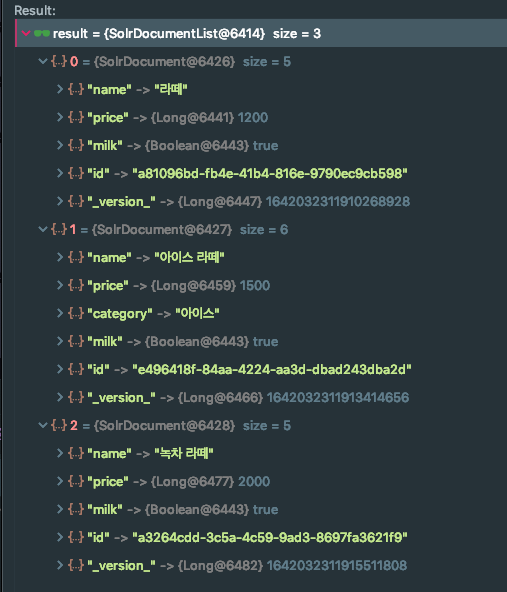This screenshot has height=592, width=507.
Task: Collapse document 0 SolrDocument@6426 node
Action: tap(43, 61)
